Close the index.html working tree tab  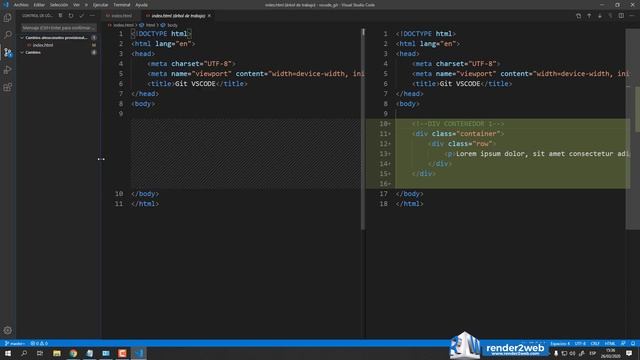(x=209, y=16)
